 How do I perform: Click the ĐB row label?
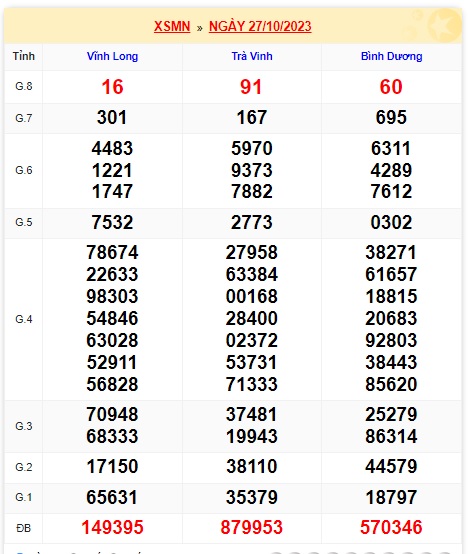pos(23,528)
